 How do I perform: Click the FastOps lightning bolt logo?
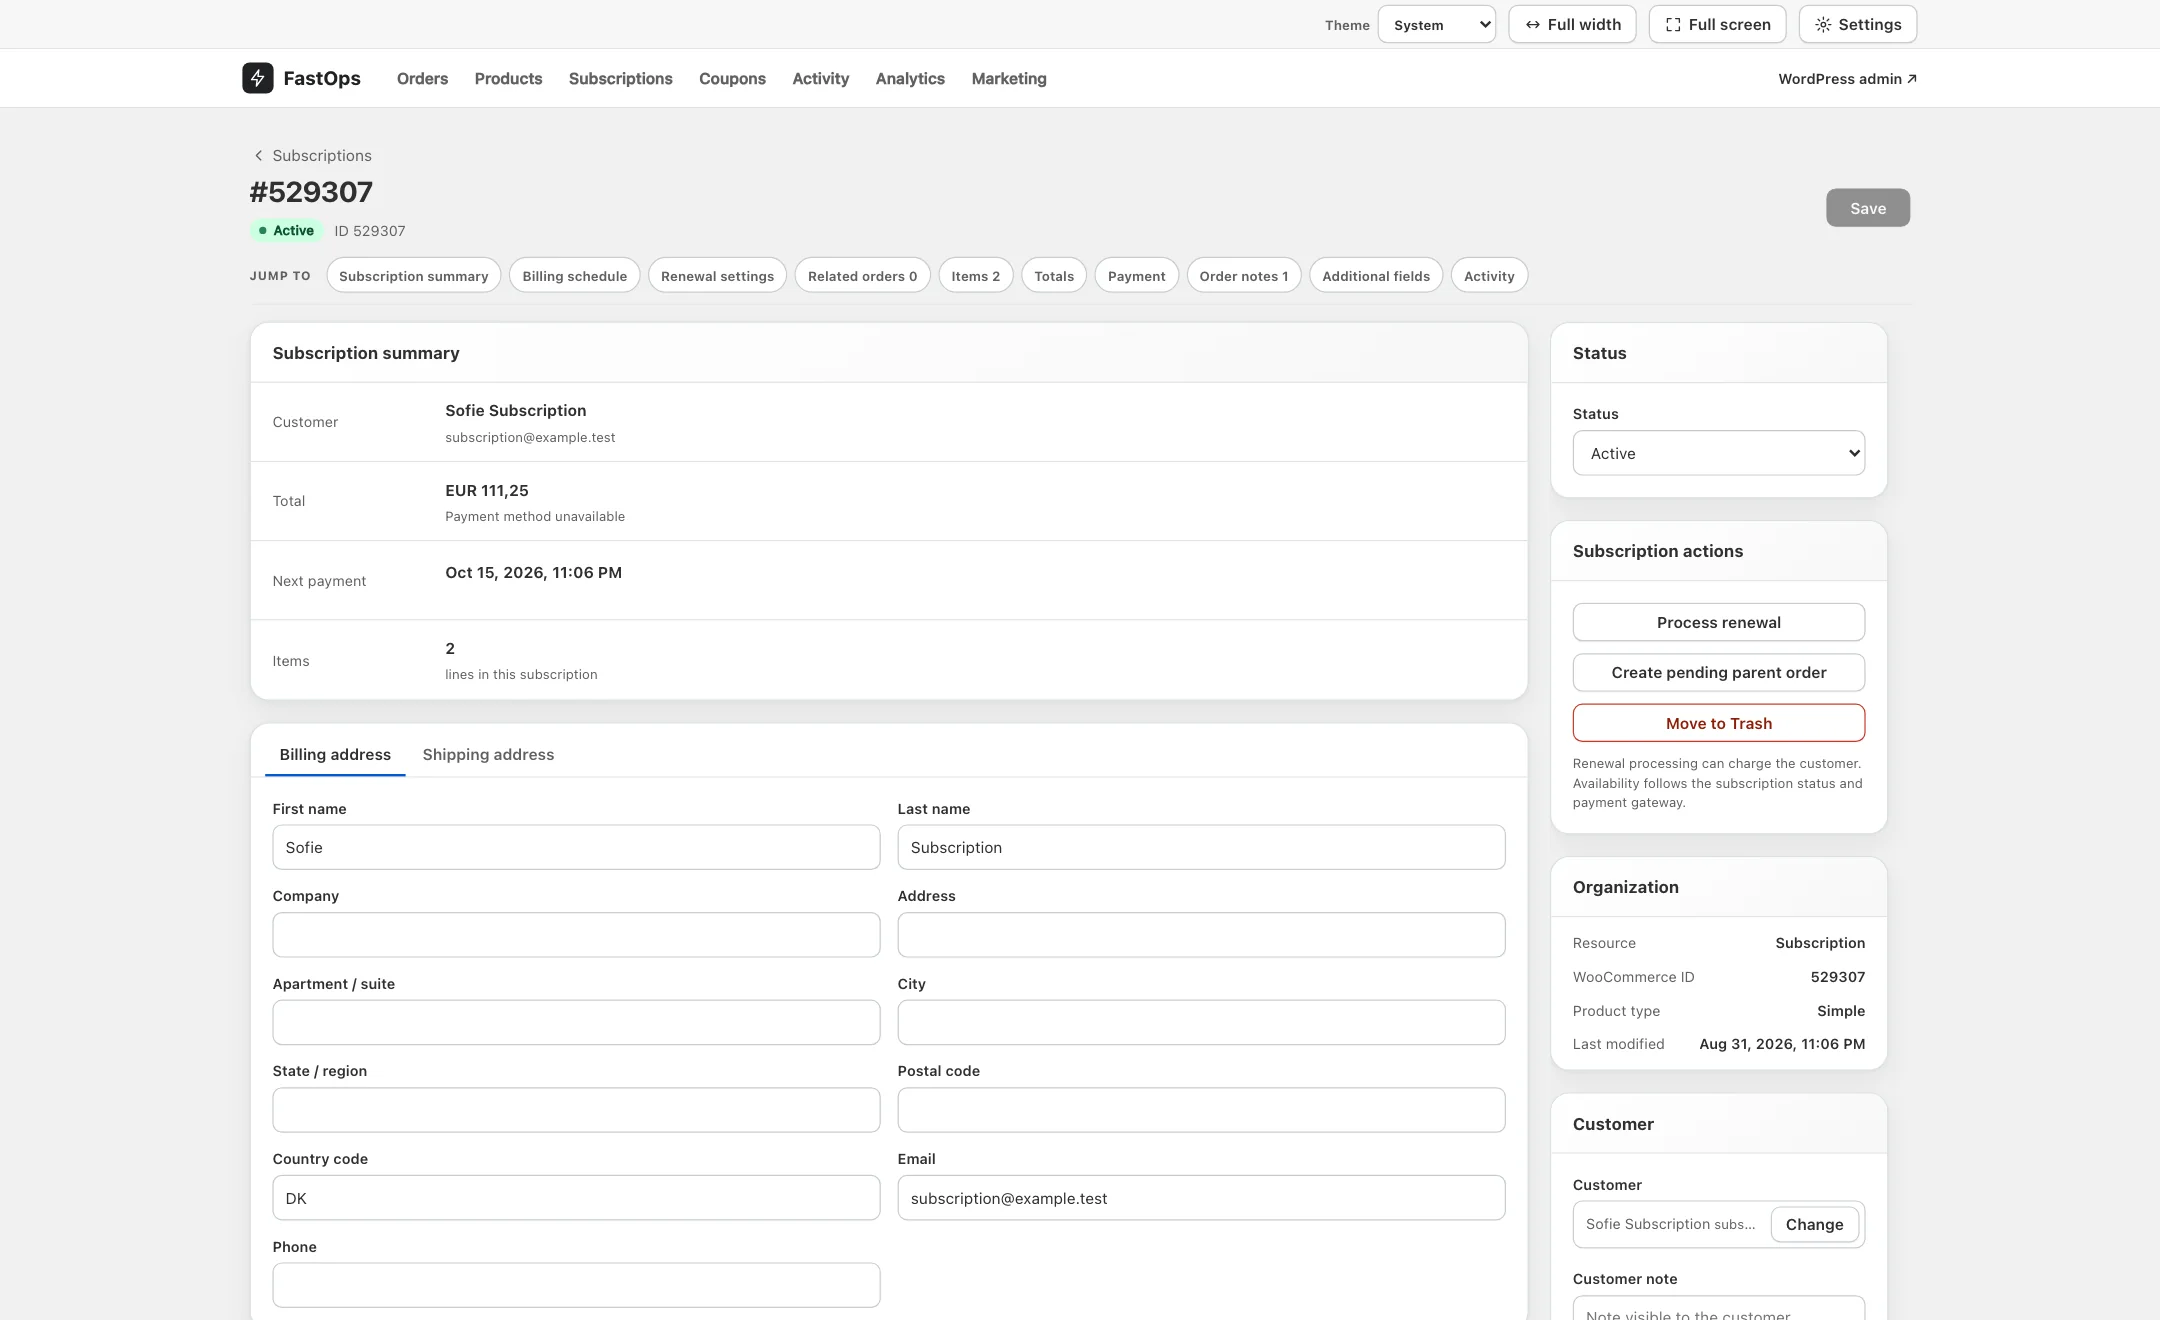257,78
